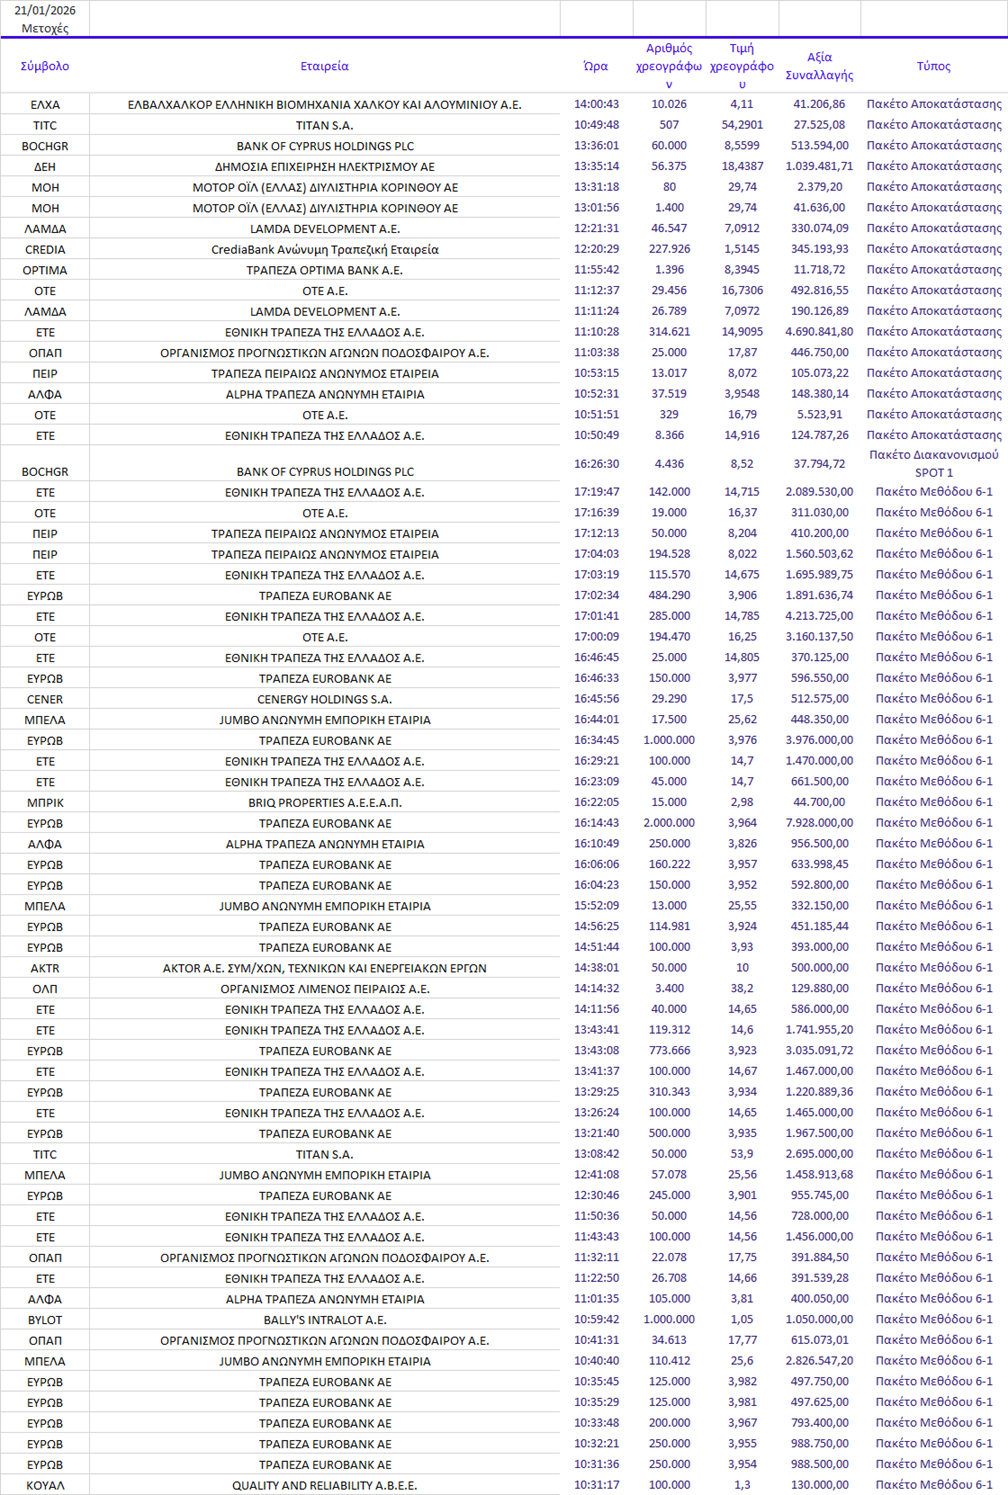Click time cell 14:00:43
Screen dimensions: 1008x1495
(x=596, y=104)
